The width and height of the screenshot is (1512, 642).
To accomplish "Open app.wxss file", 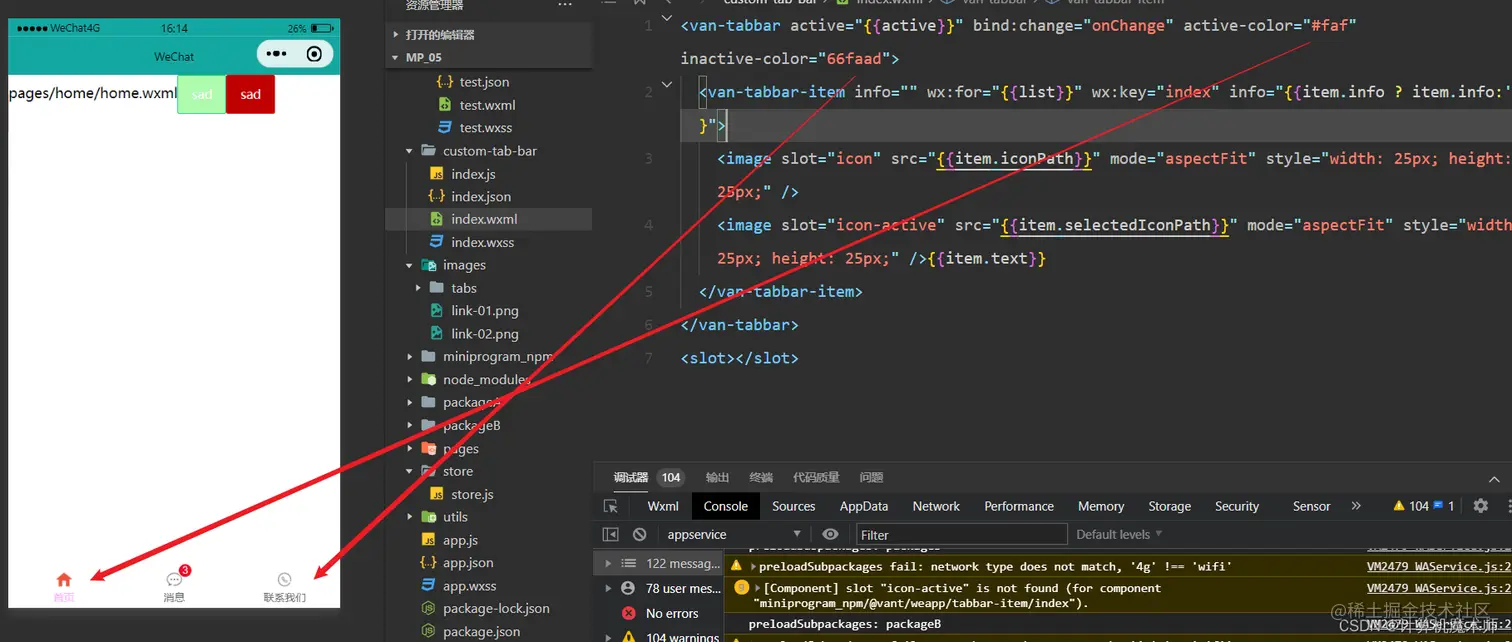I will click(470, 586).
